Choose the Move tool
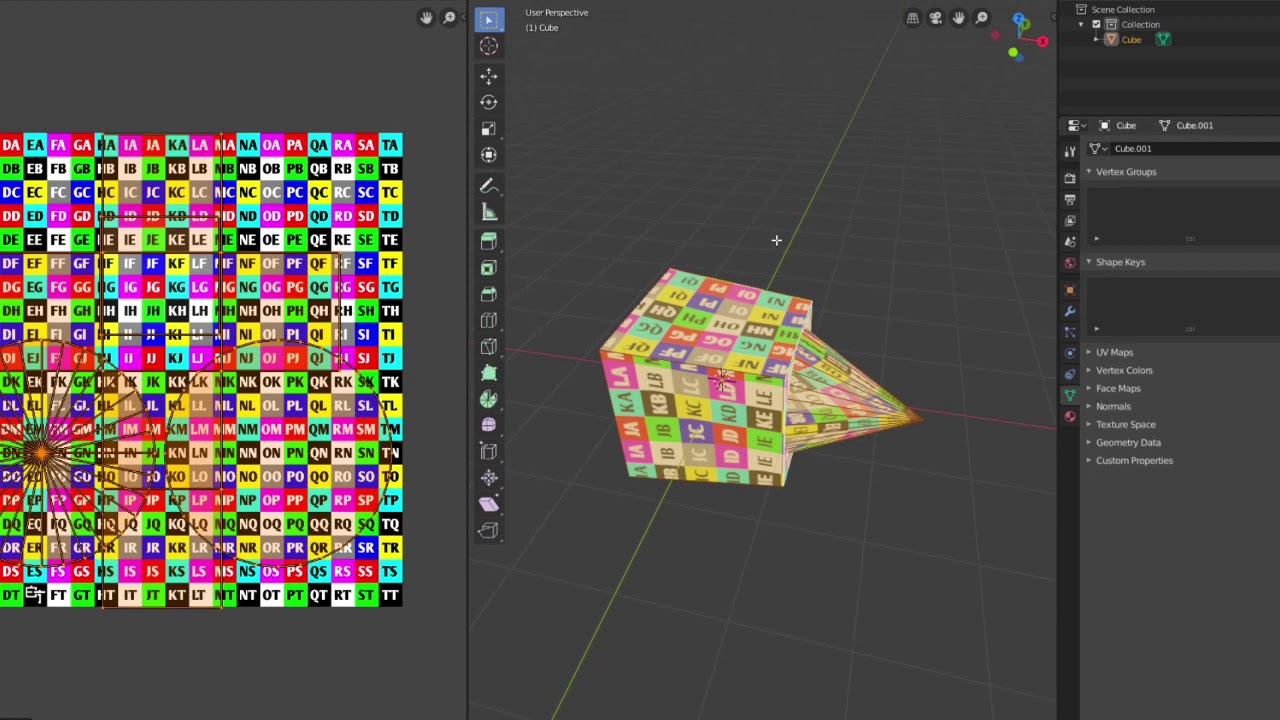The width and height of the screenshot is (1280, 720). pos(488,77)
